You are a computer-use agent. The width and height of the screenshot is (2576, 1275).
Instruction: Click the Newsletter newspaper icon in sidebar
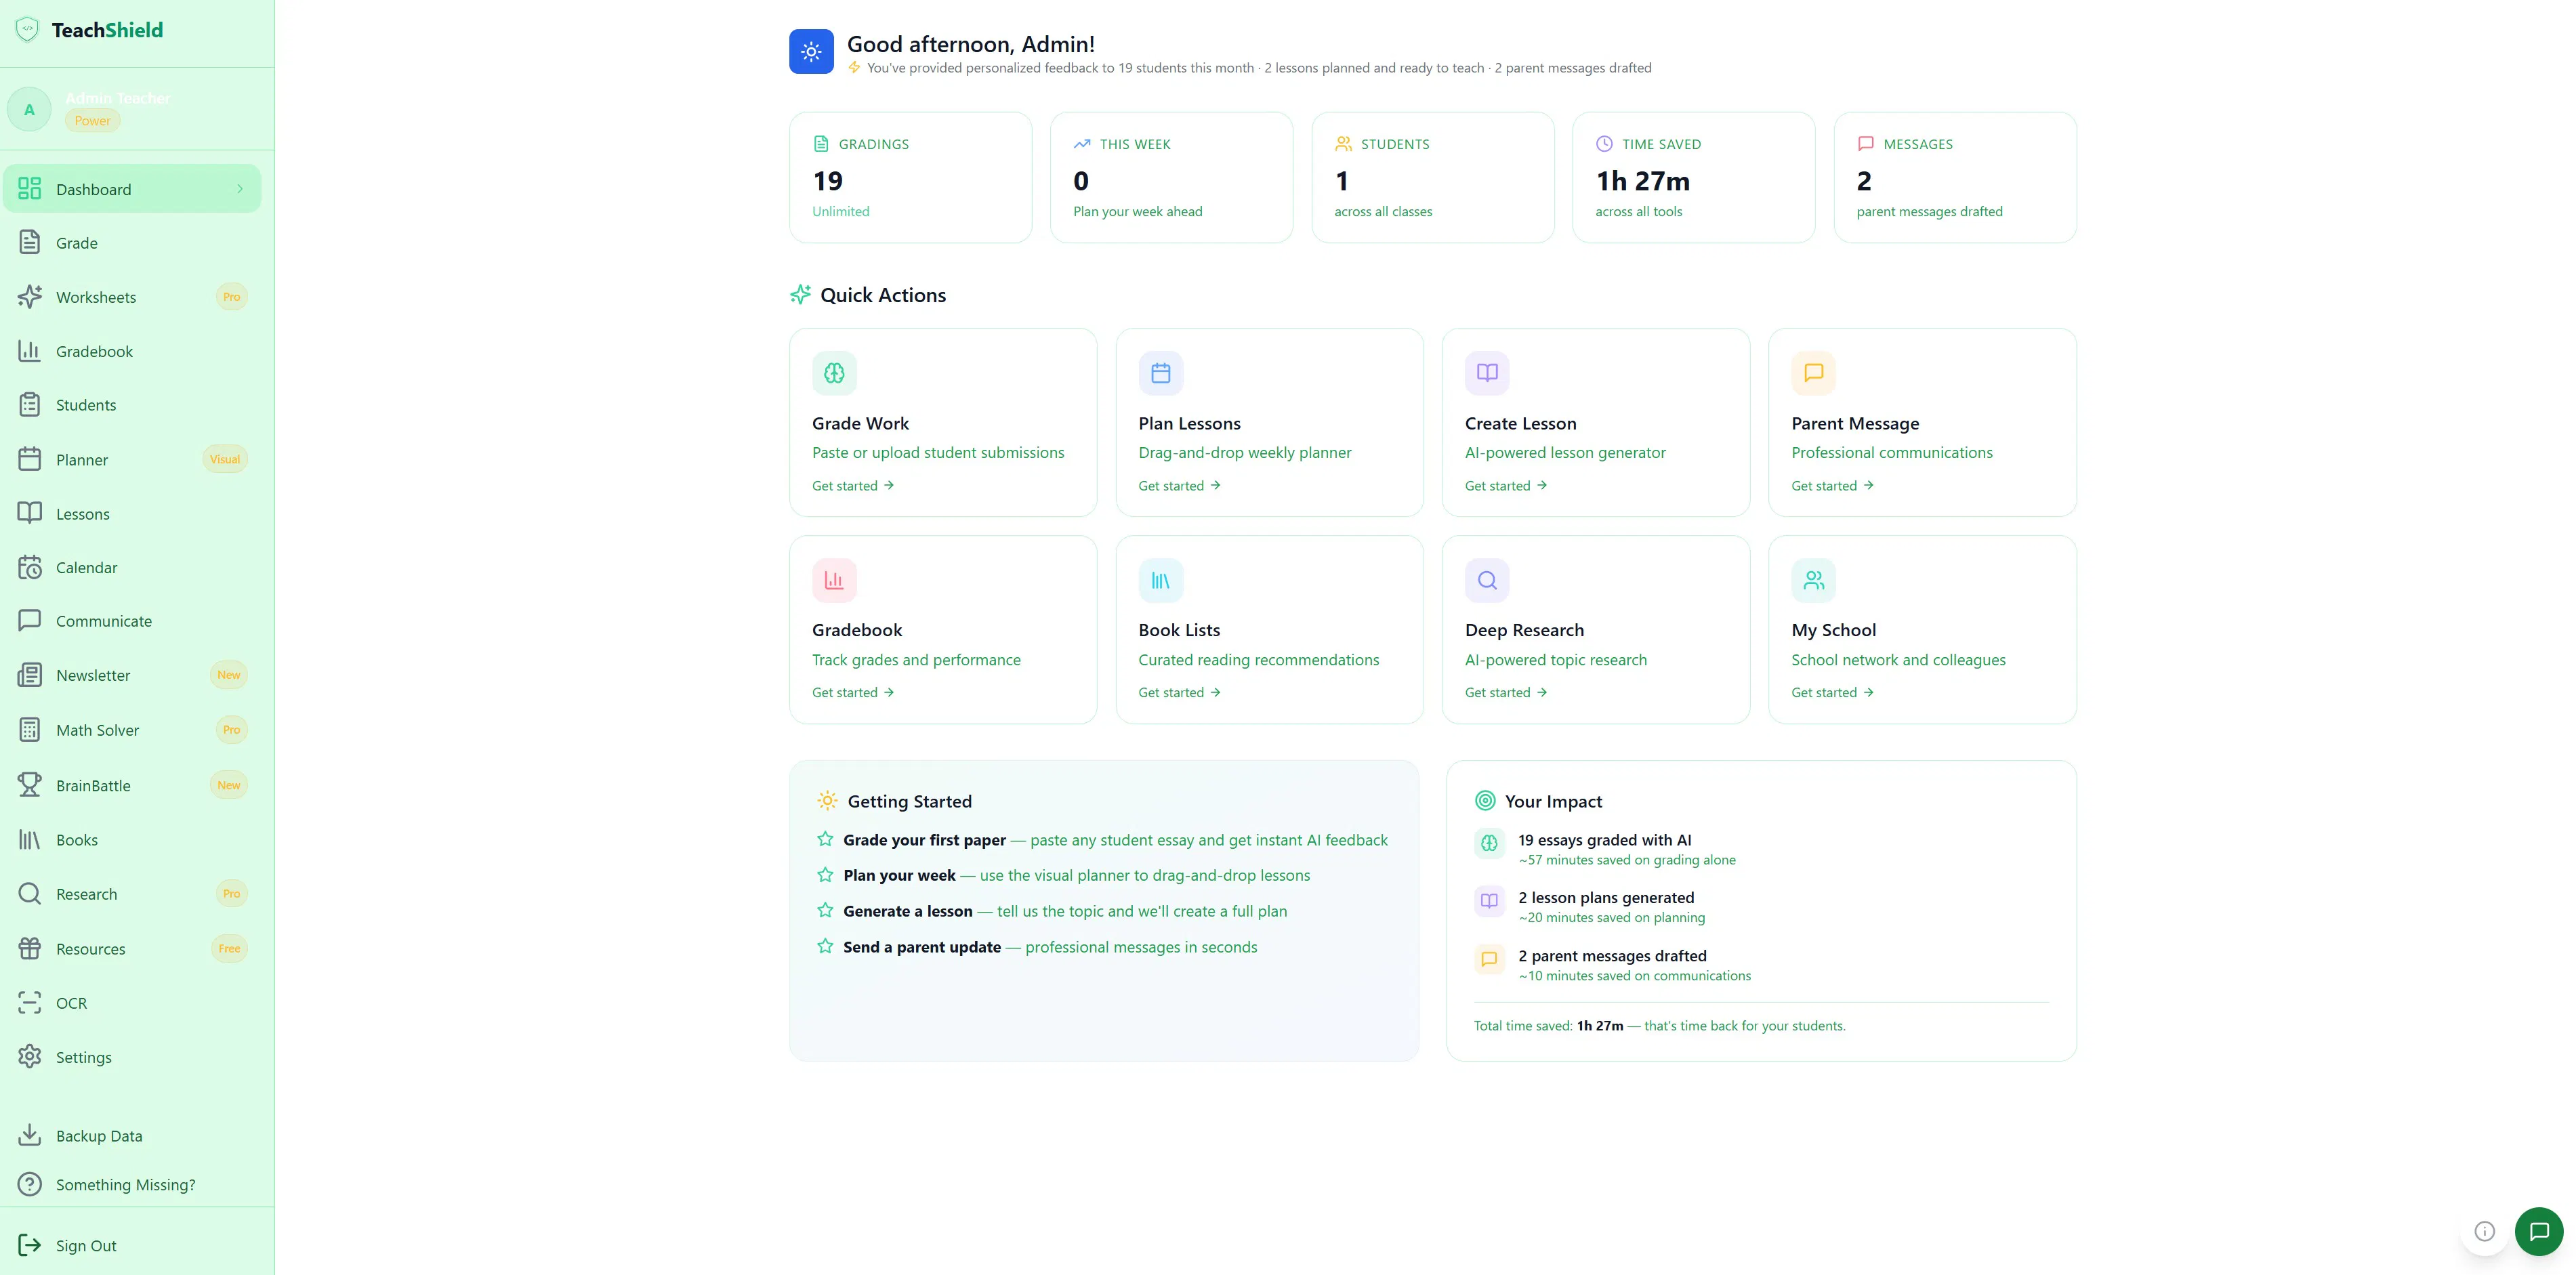(x=30, y=676)
